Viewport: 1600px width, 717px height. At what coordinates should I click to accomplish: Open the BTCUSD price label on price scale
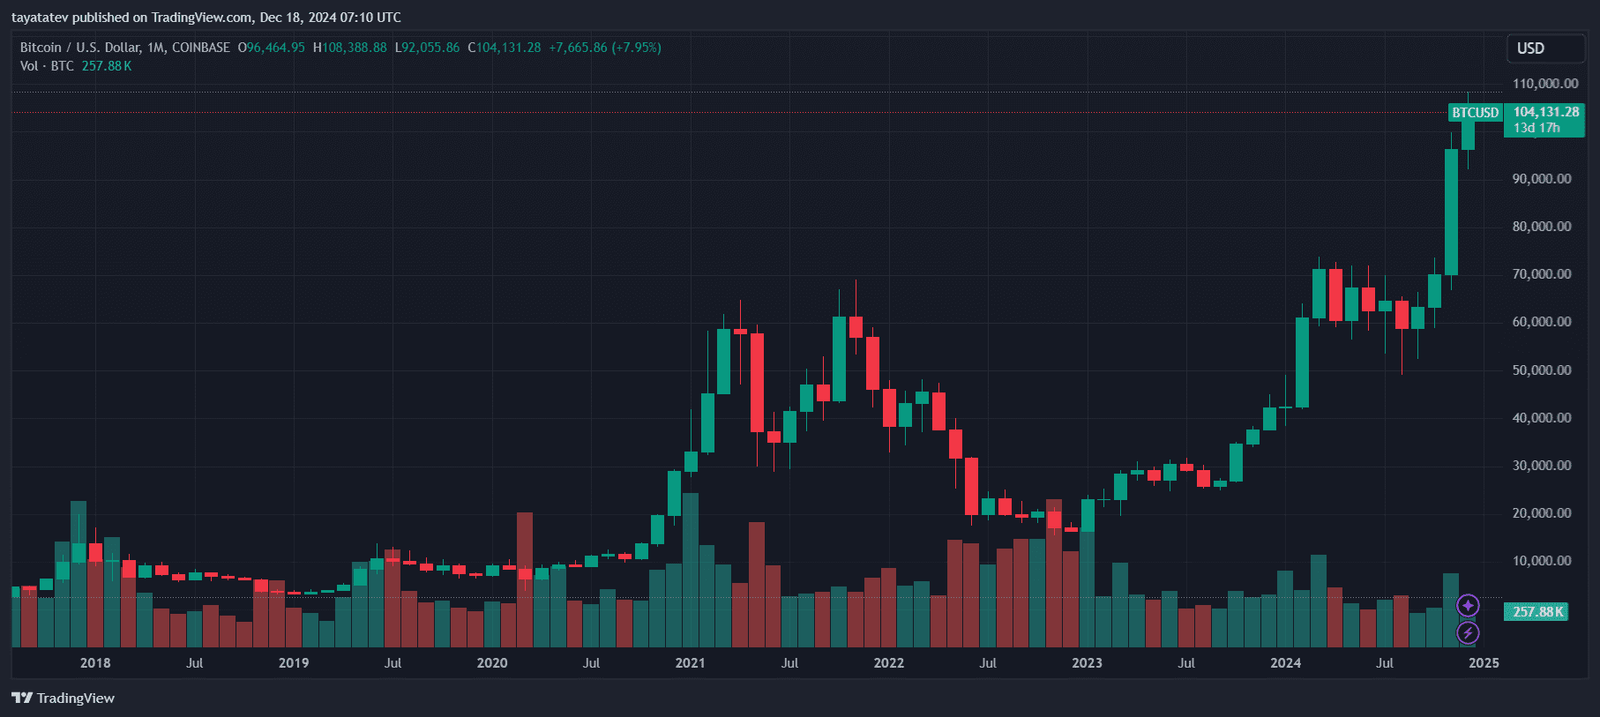1476,113
